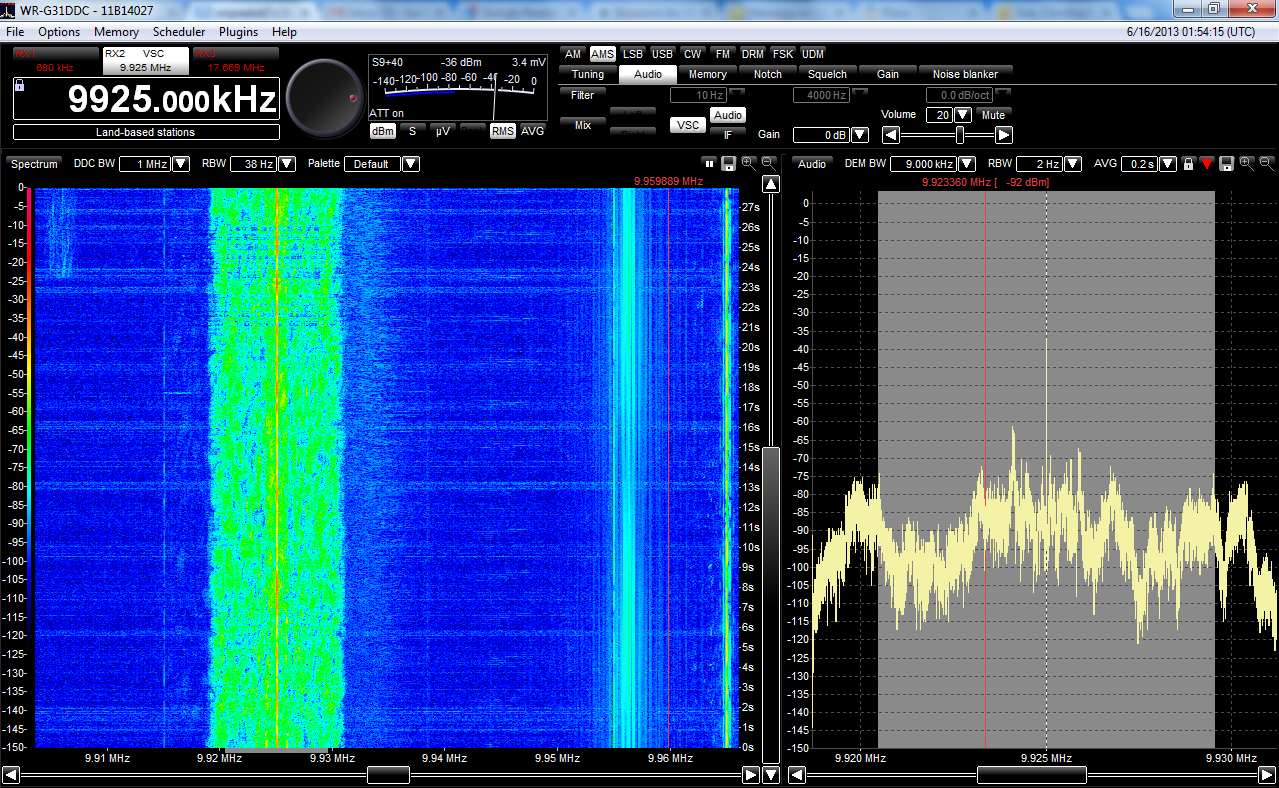Zoom out on the audio spectrum
The width and height of the screenshot is (1279, 788).
coord(1266,163)
